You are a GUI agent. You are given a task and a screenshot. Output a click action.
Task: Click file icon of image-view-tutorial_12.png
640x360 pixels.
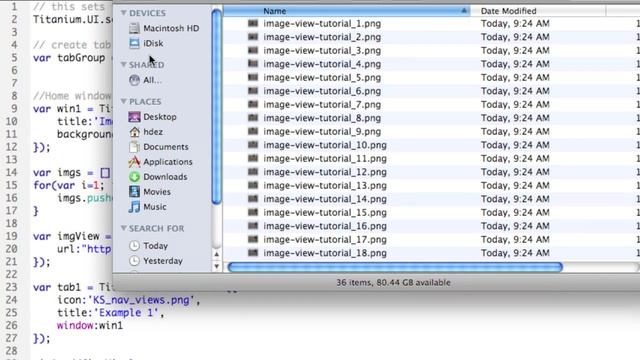[x=253, y=171]
